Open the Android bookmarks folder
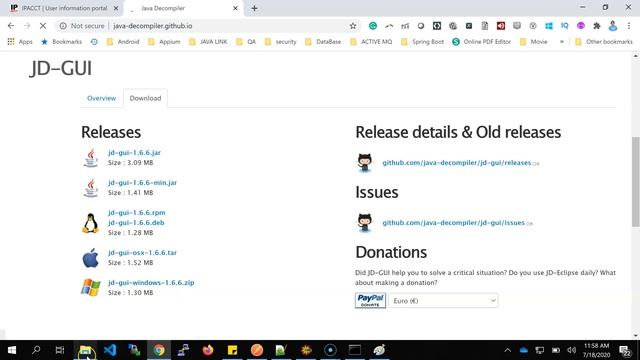Viewport: 640px width, 360px height. click(123, 42)
